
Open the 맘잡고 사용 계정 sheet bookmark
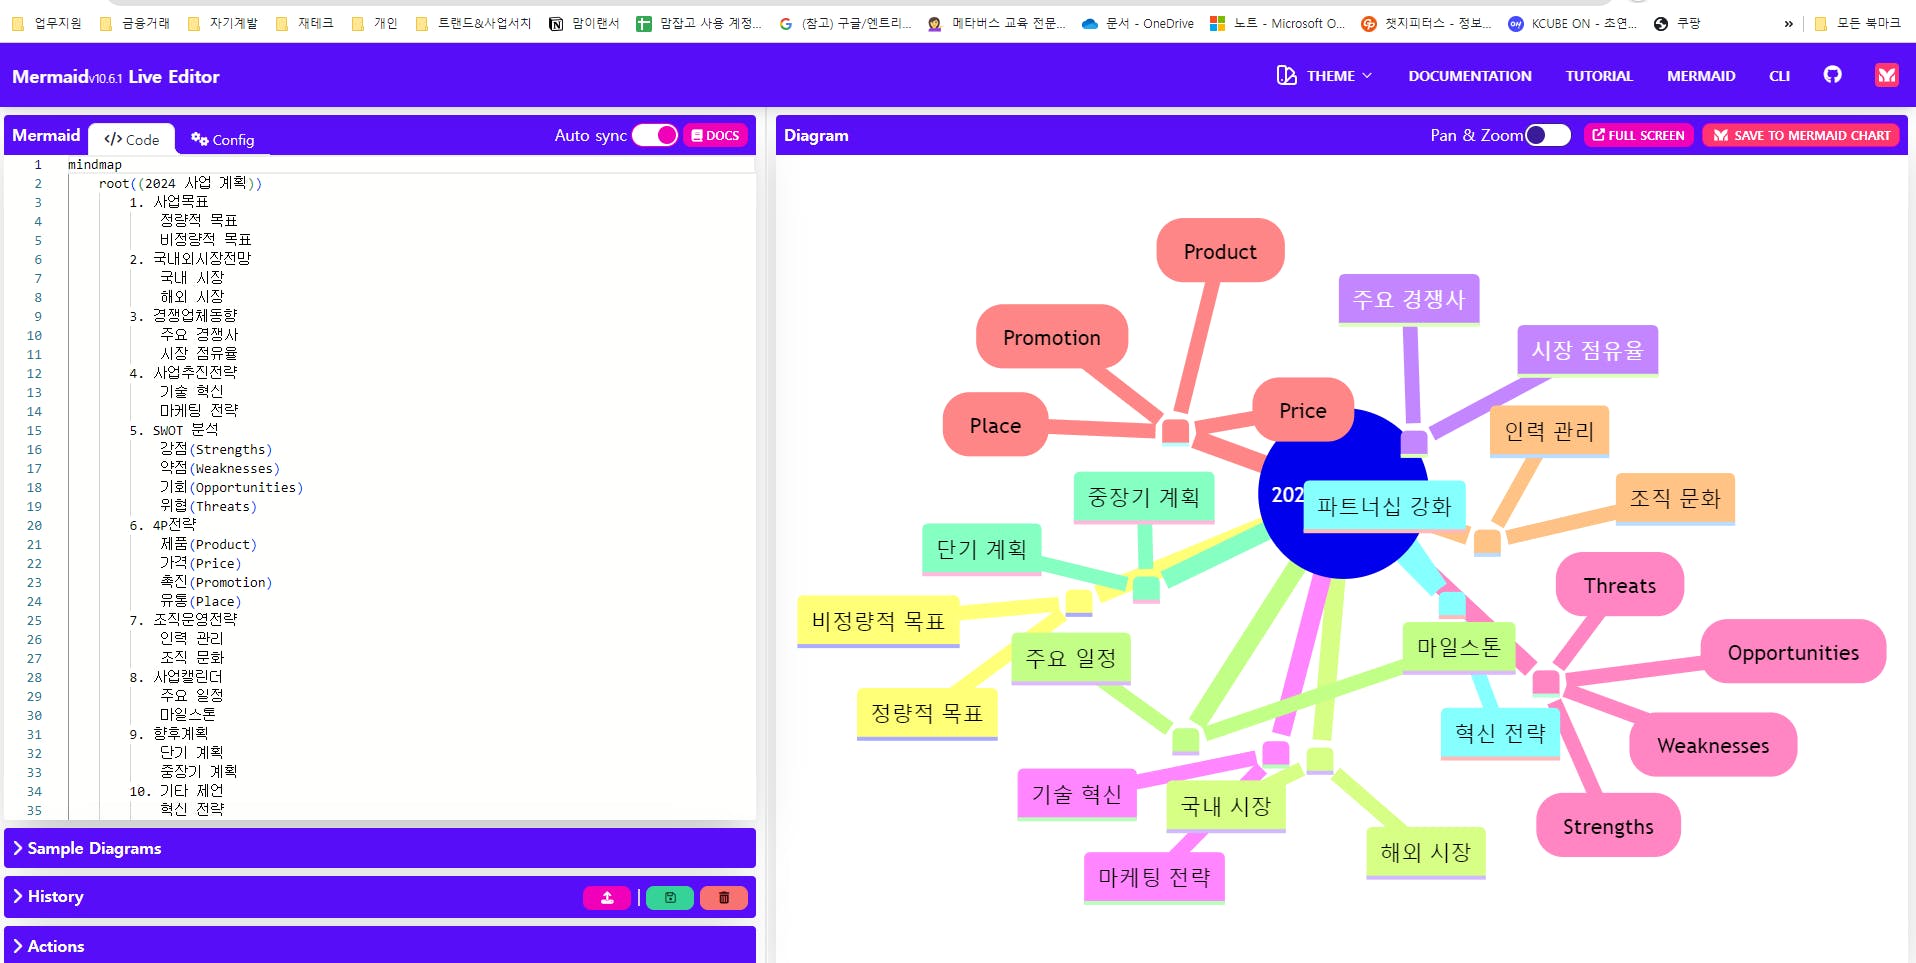coord(699,23)
